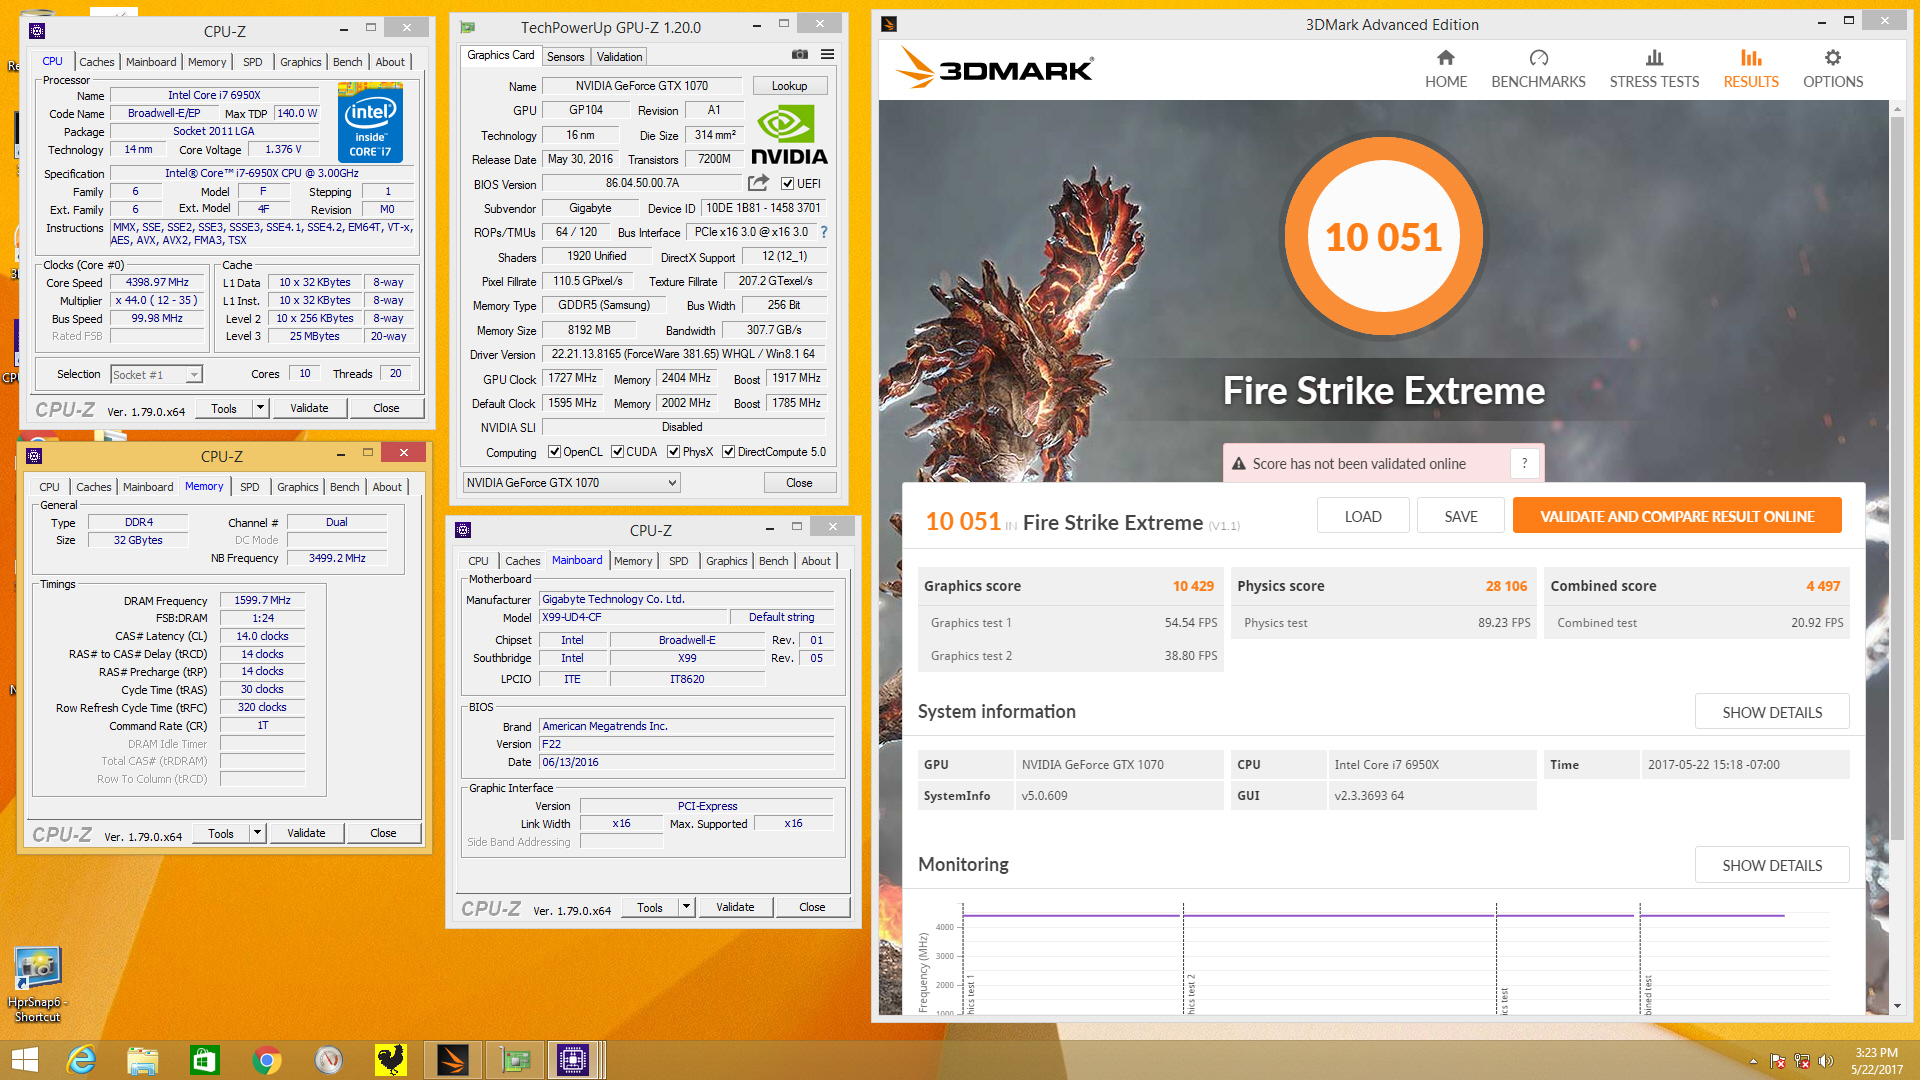
Task: Click the Windows Start button
Action: (24, 1060)
